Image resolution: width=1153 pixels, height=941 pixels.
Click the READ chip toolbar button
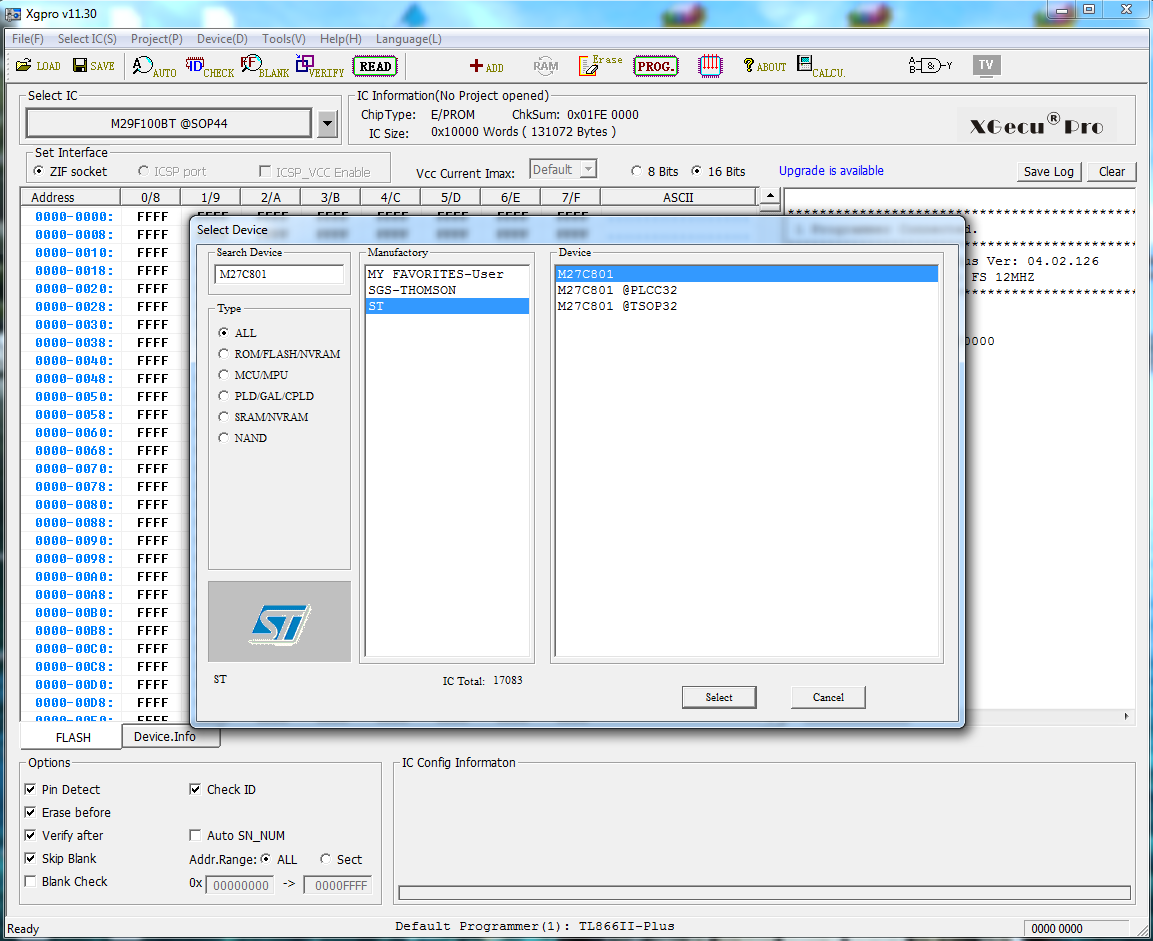coord(375,66)
